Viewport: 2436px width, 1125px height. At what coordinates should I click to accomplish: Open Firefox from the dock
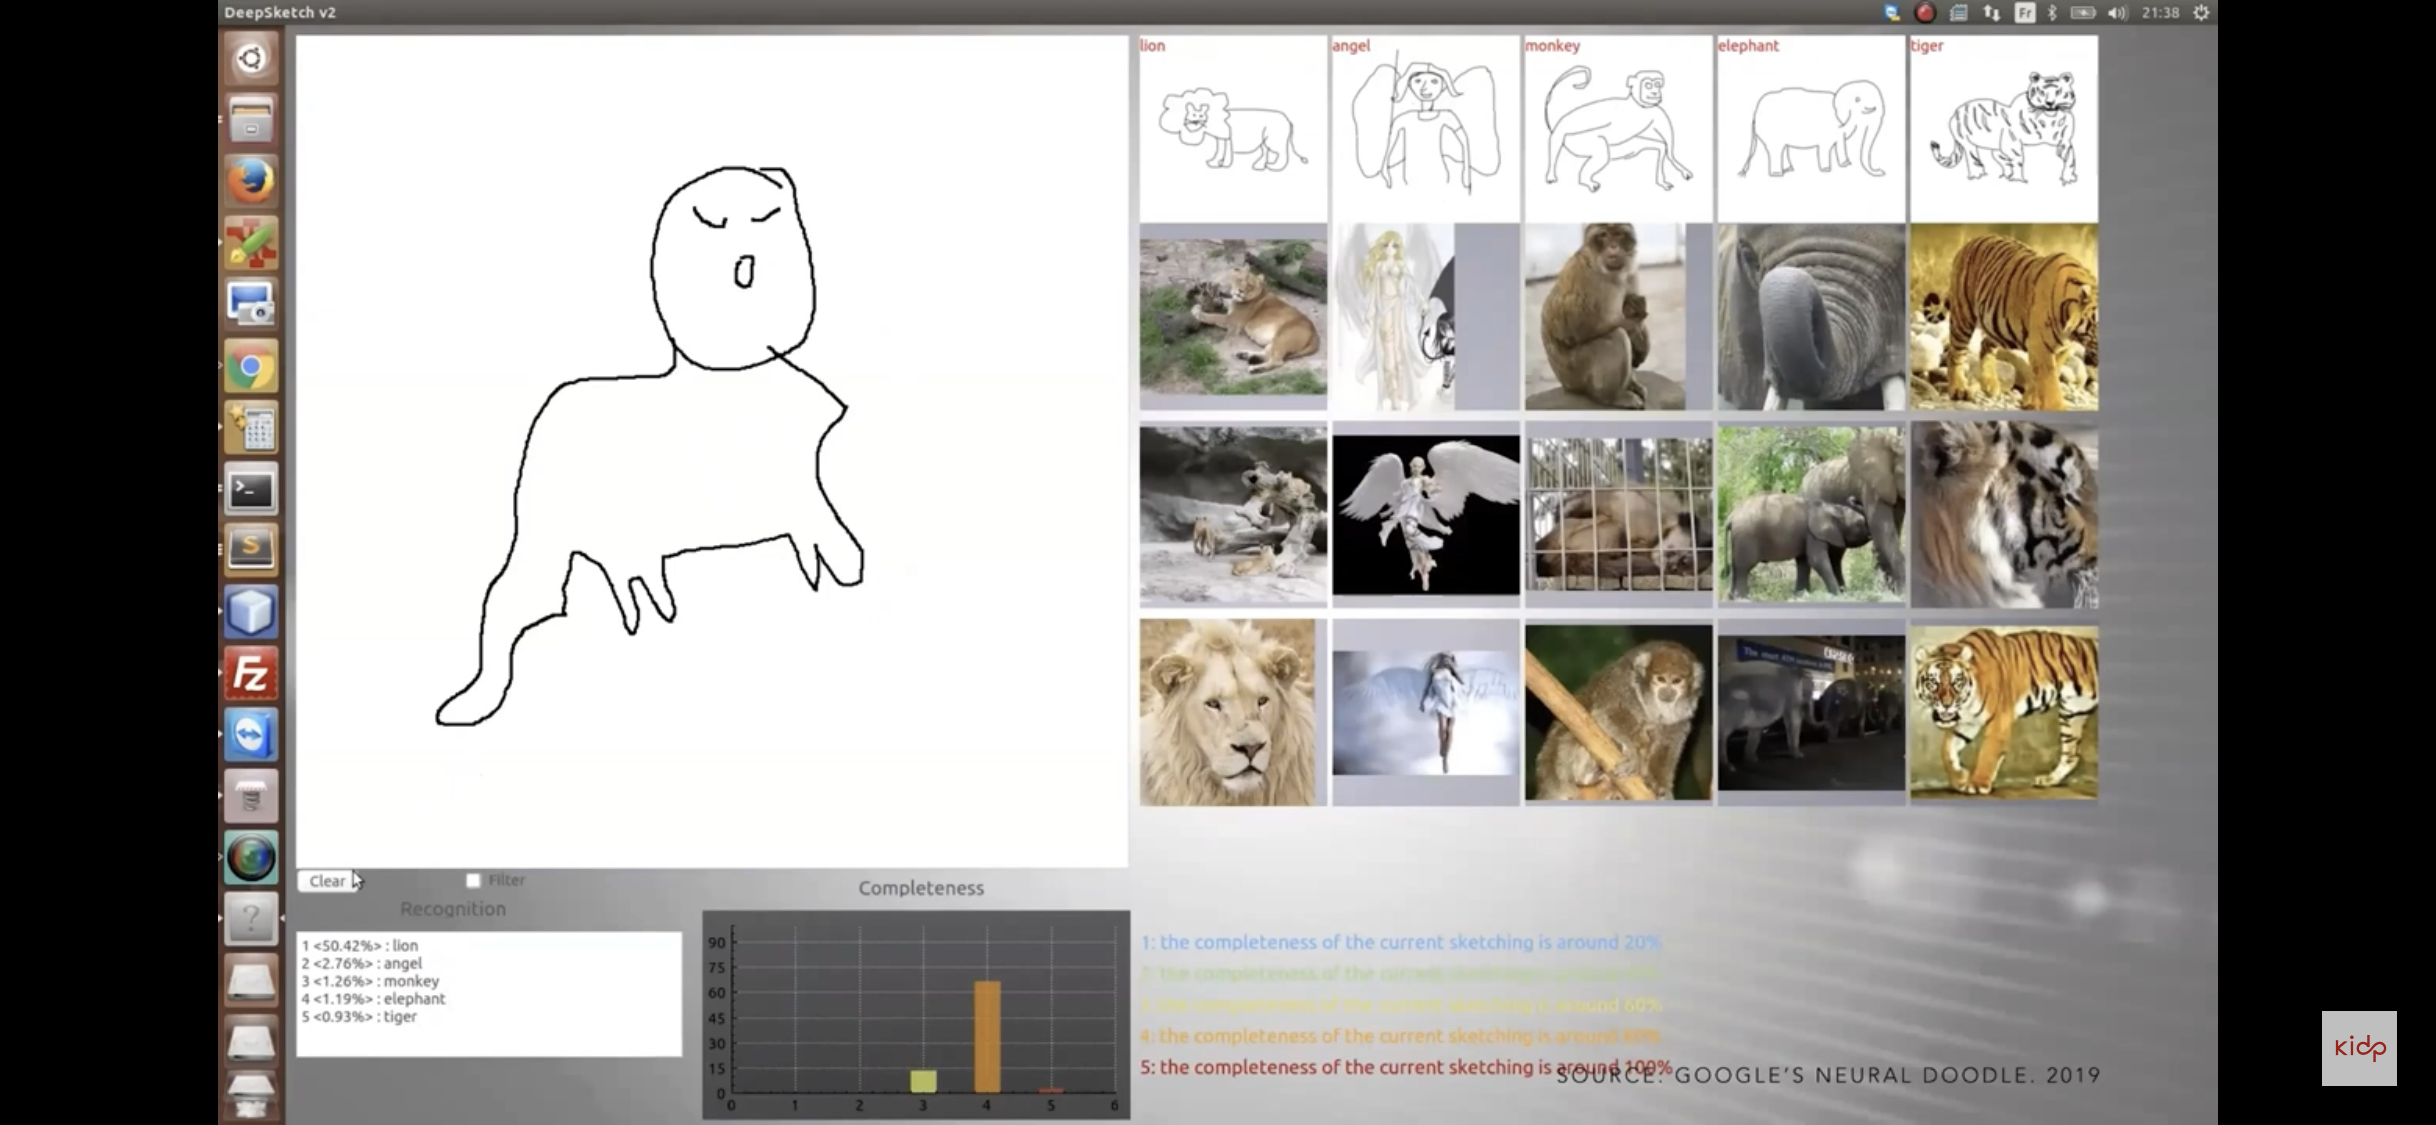[250, 182]
